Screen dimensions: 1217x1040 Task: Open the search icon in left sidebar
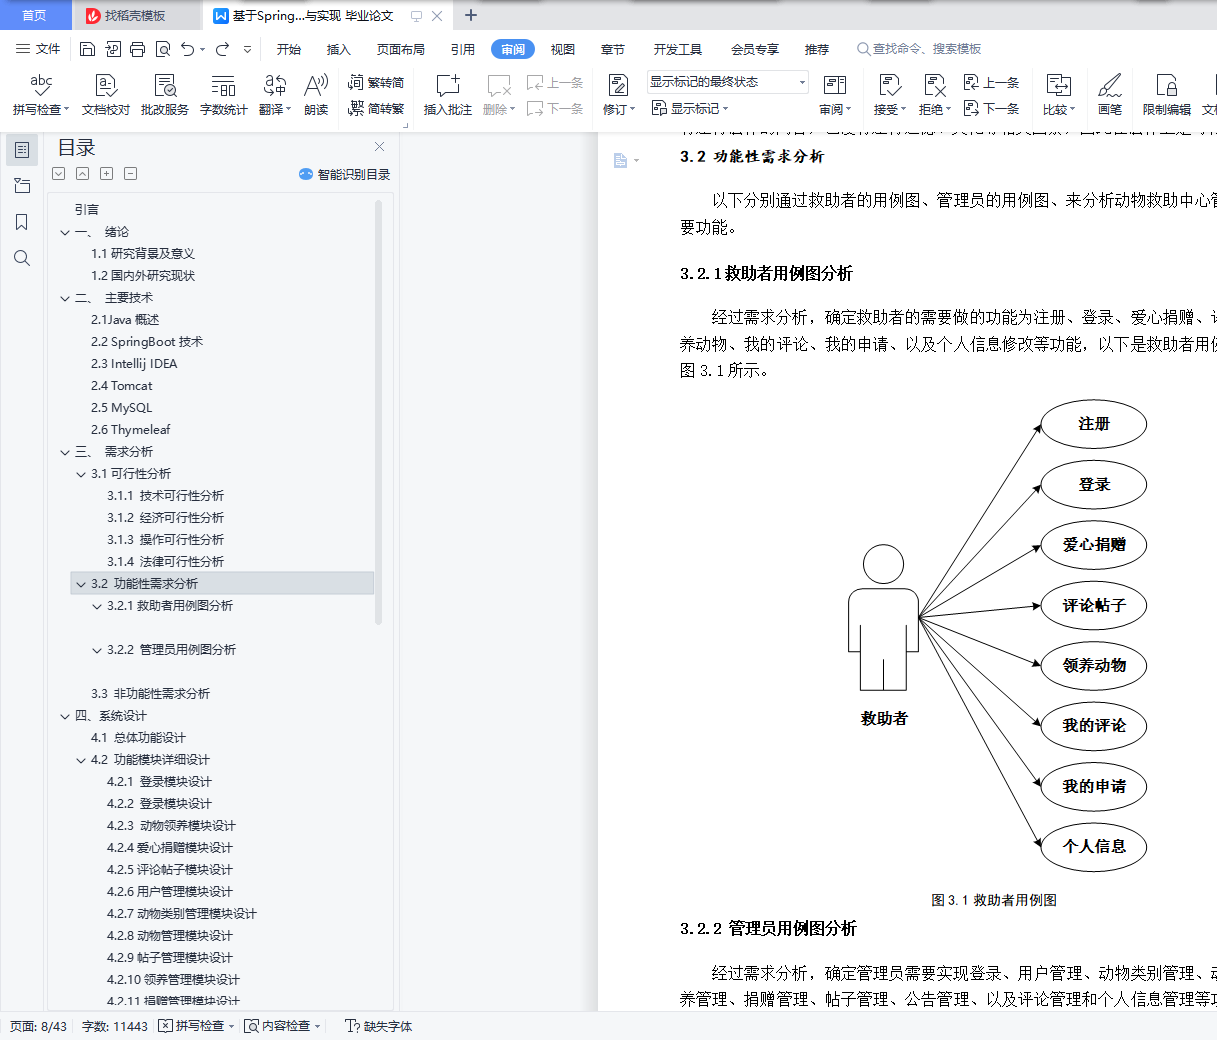22,258
